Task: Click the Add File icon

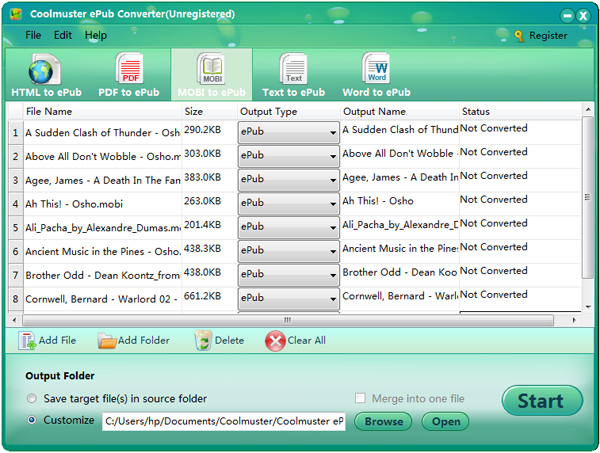Action: 27,341
